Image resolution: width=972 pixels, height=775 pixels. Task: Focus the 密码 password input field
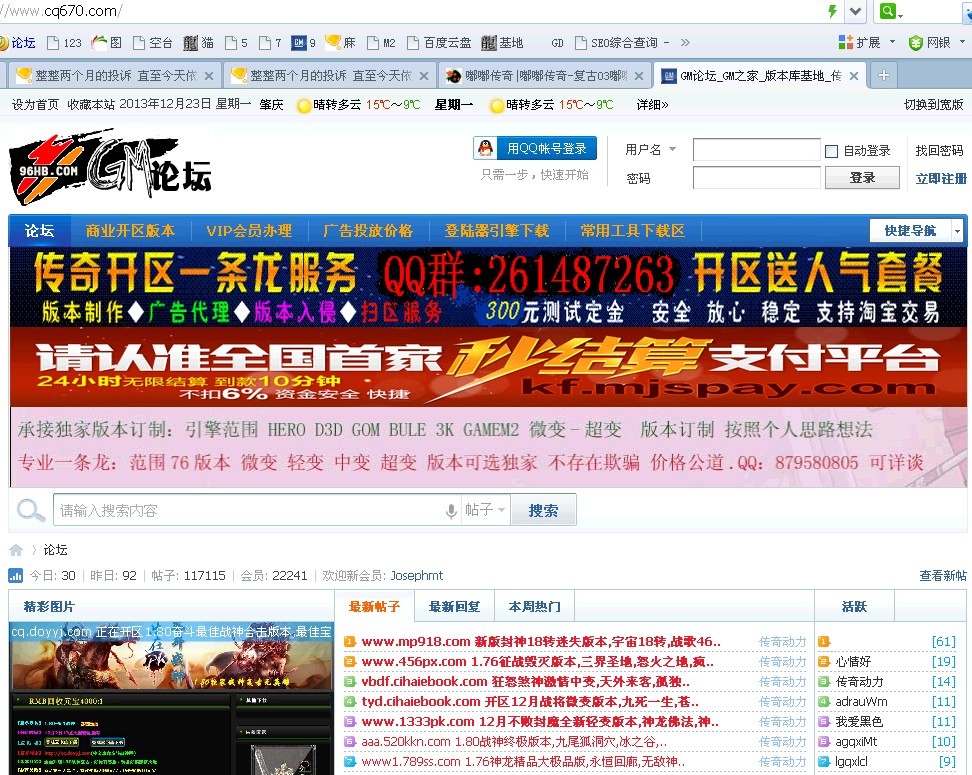click(x=756, y=178)
